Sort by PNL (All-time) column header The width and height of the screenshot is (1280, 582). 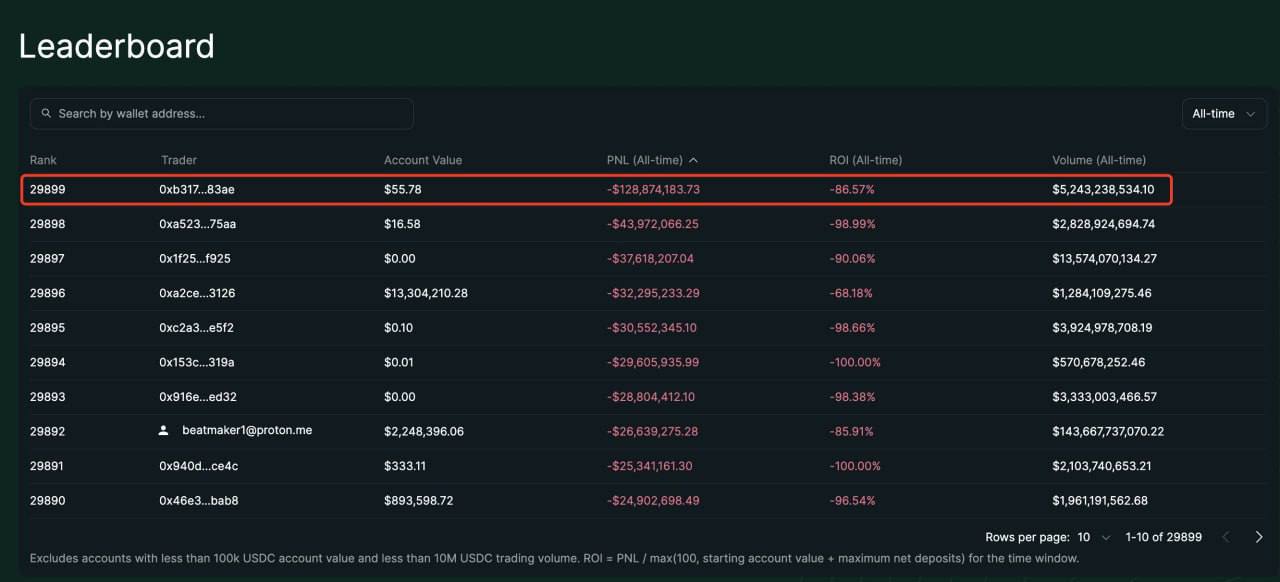(x=644, y=160)
